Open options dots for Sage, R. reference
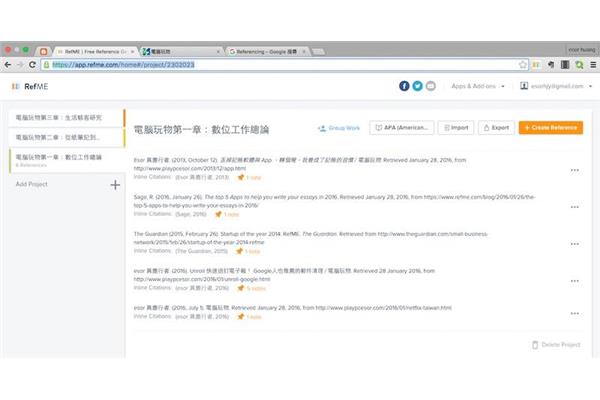The width and height of the screenshot is (600, 400). pos(574,207)
